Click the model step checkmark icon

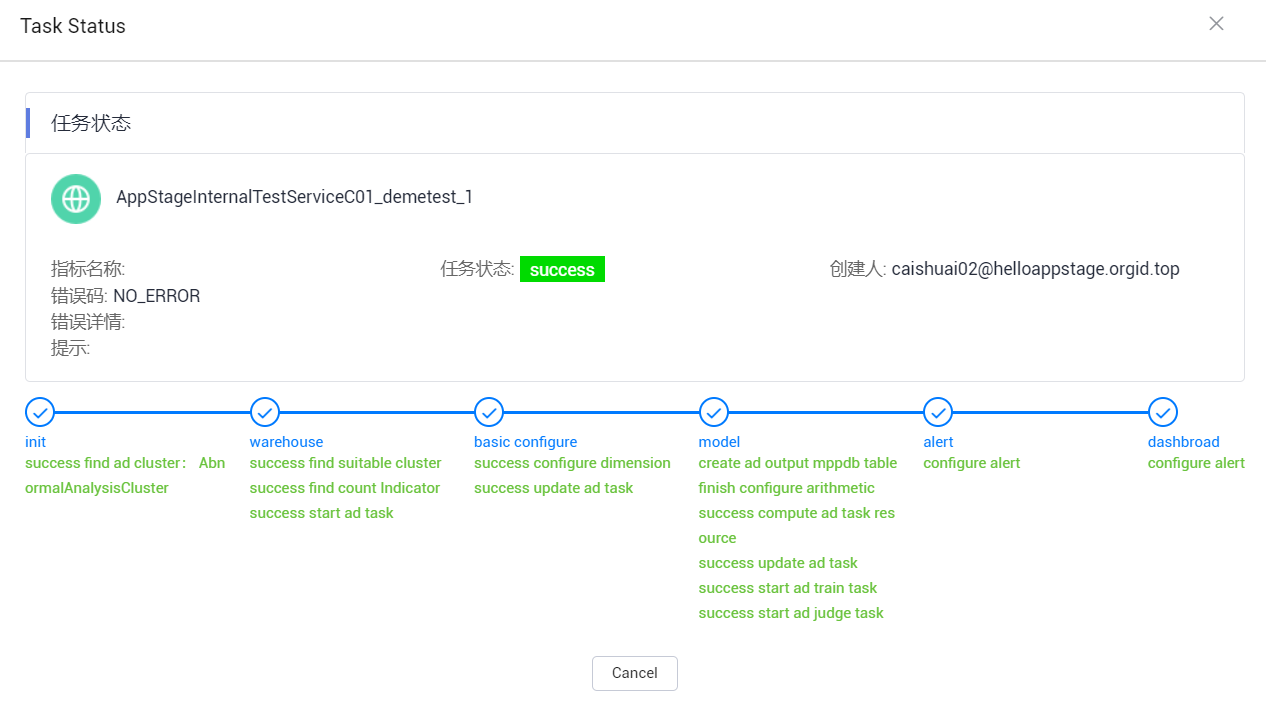coord(713,411)
